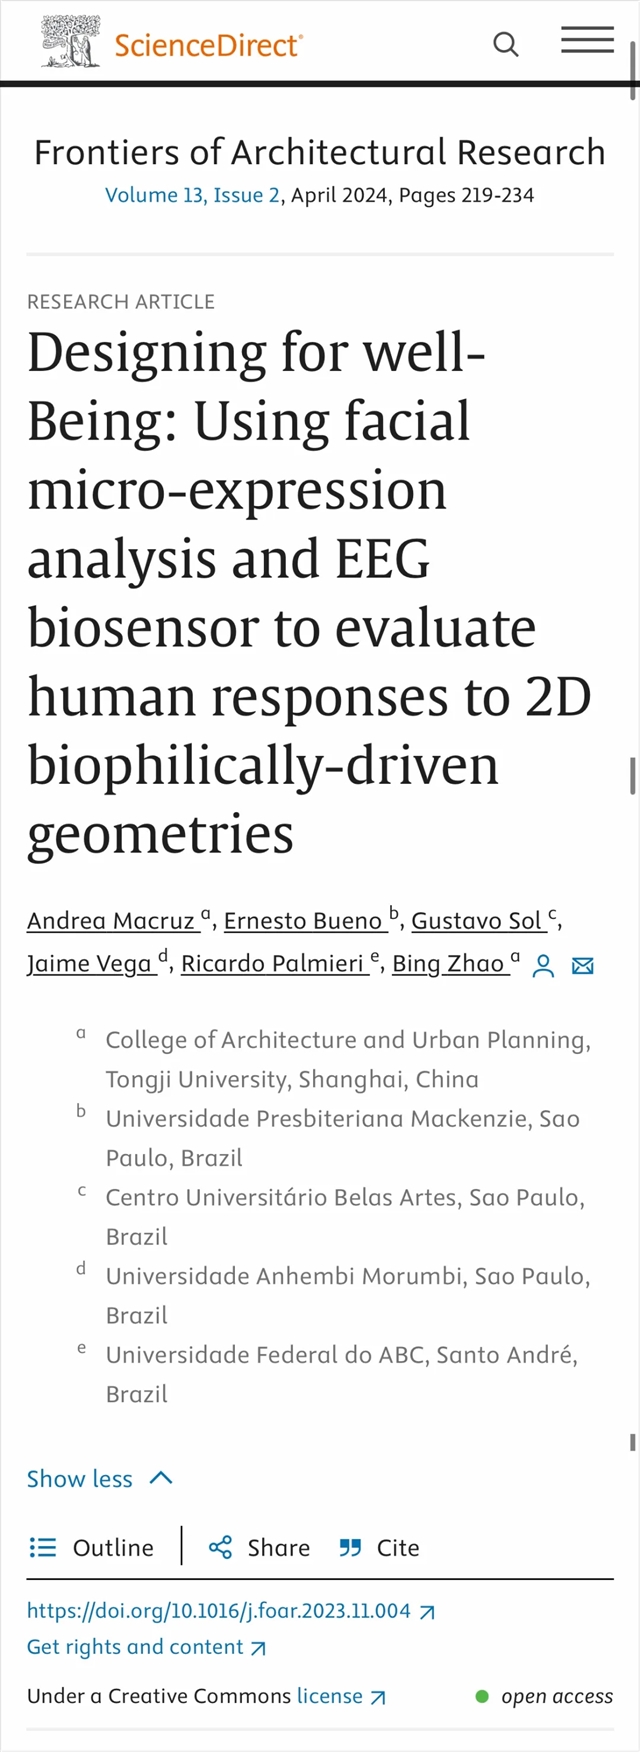The width and height of the screenshot is (640, 1752).
Task: Collapse affiliations with Show less
Action: 80,1479
